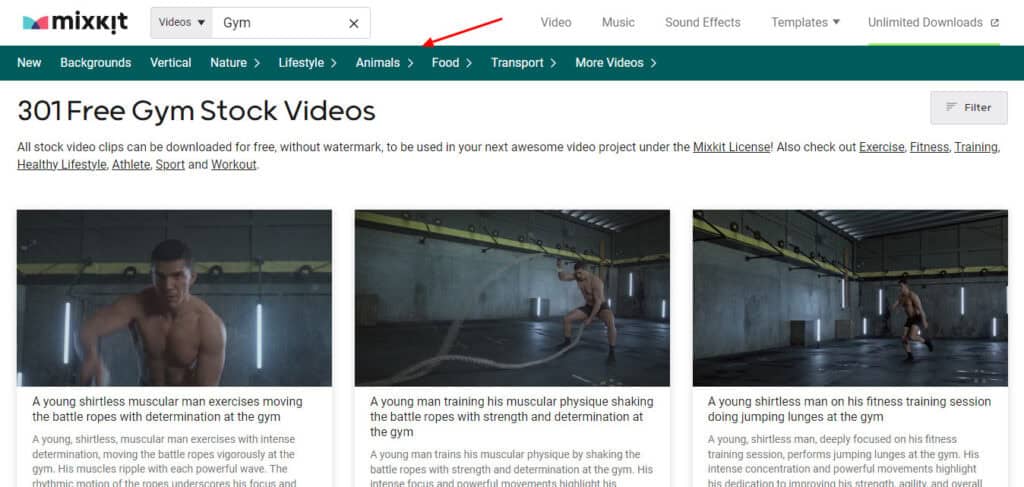Open the jumping lunges video thumbnail
Viewport: 1024px width, 487px height.
tap(850, 297)
